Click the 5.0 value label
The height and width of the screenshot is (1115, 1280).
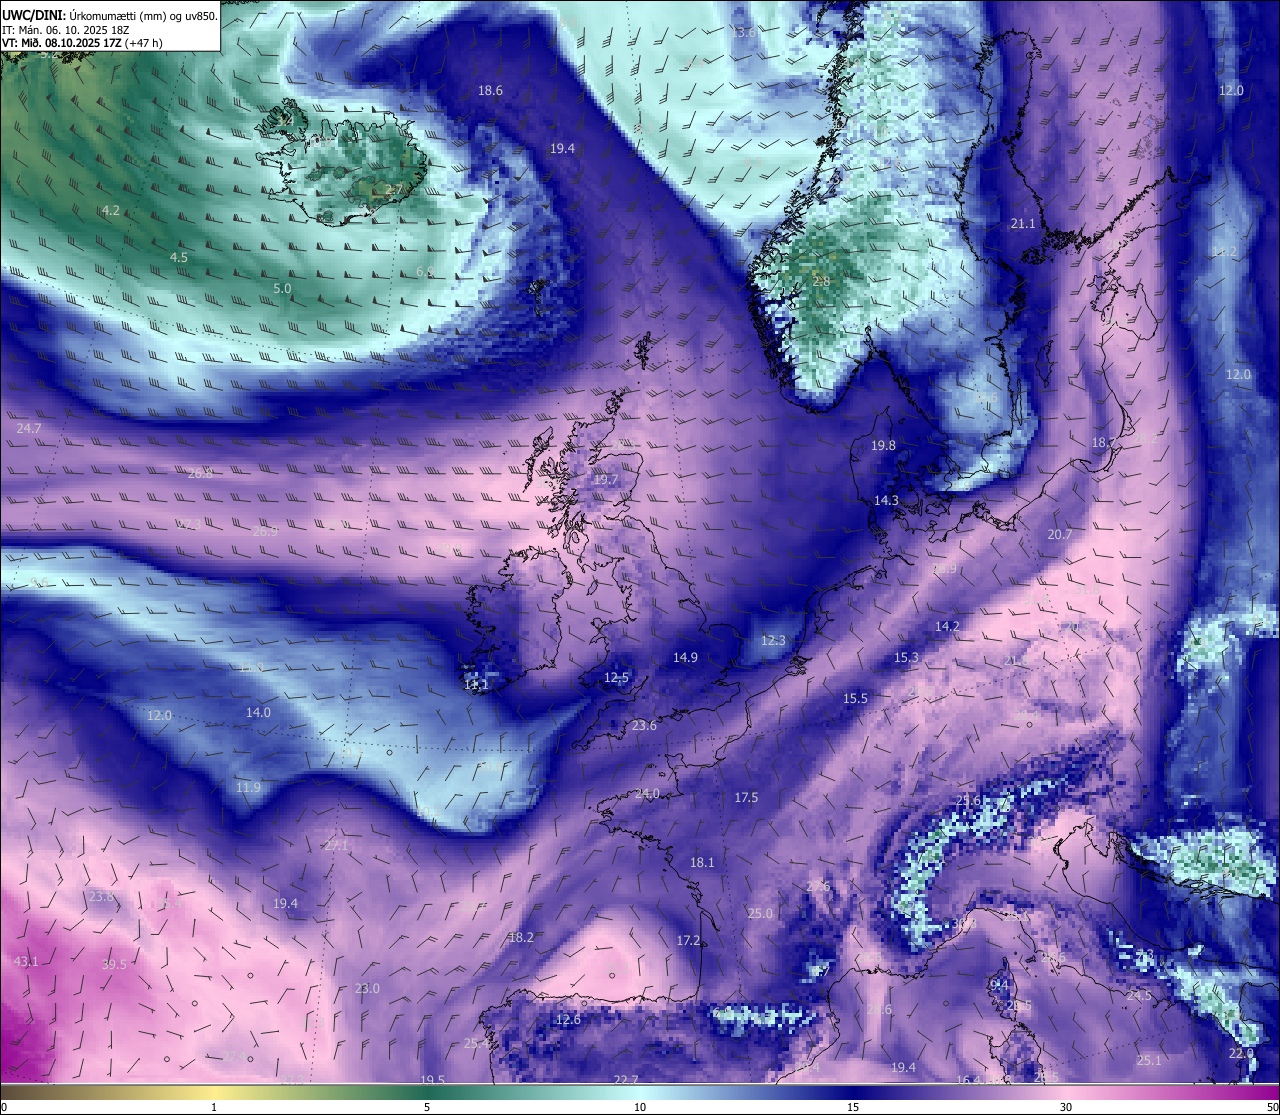(x=282, y=288)
